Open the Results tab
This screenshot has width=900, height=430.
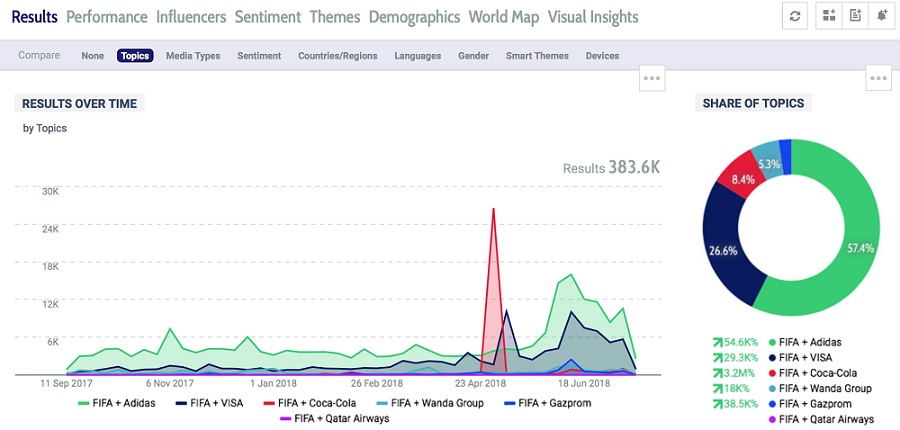tap(34, 17)
